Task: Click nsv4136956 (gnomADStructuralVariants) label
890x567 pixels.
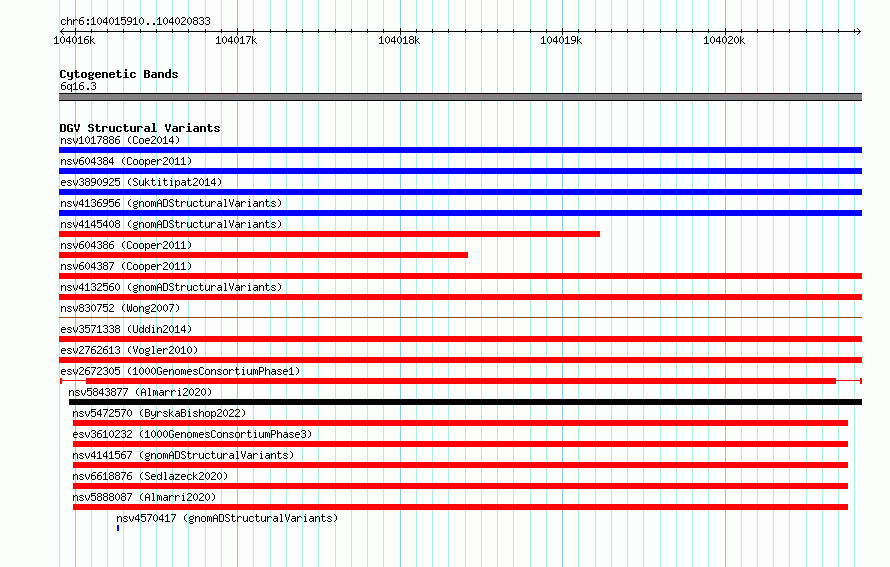Action: (171, 203)
